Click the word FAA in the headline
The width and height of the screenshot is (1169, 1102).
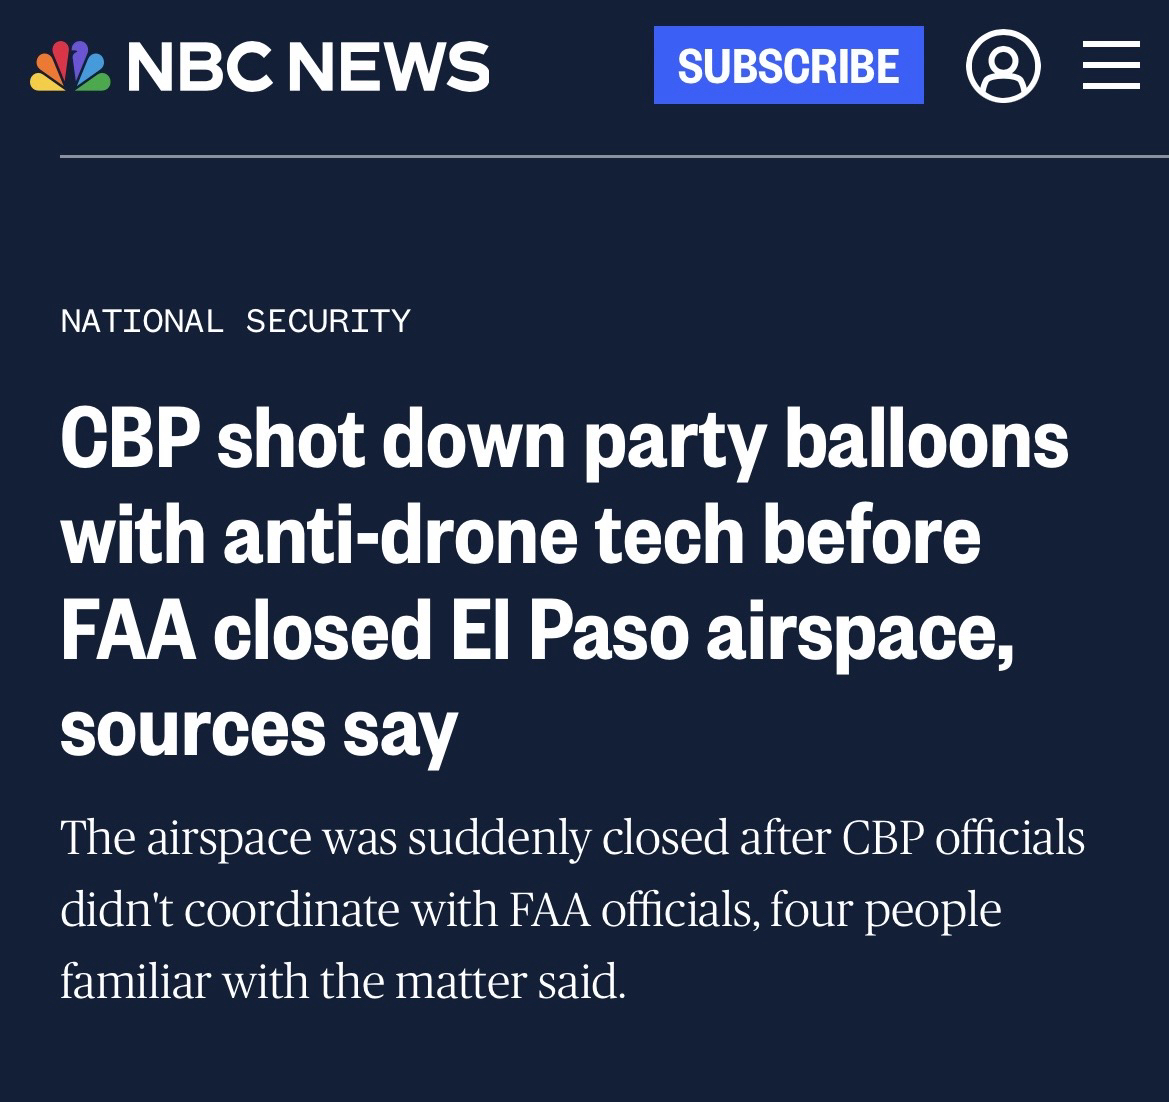point(127,632)
